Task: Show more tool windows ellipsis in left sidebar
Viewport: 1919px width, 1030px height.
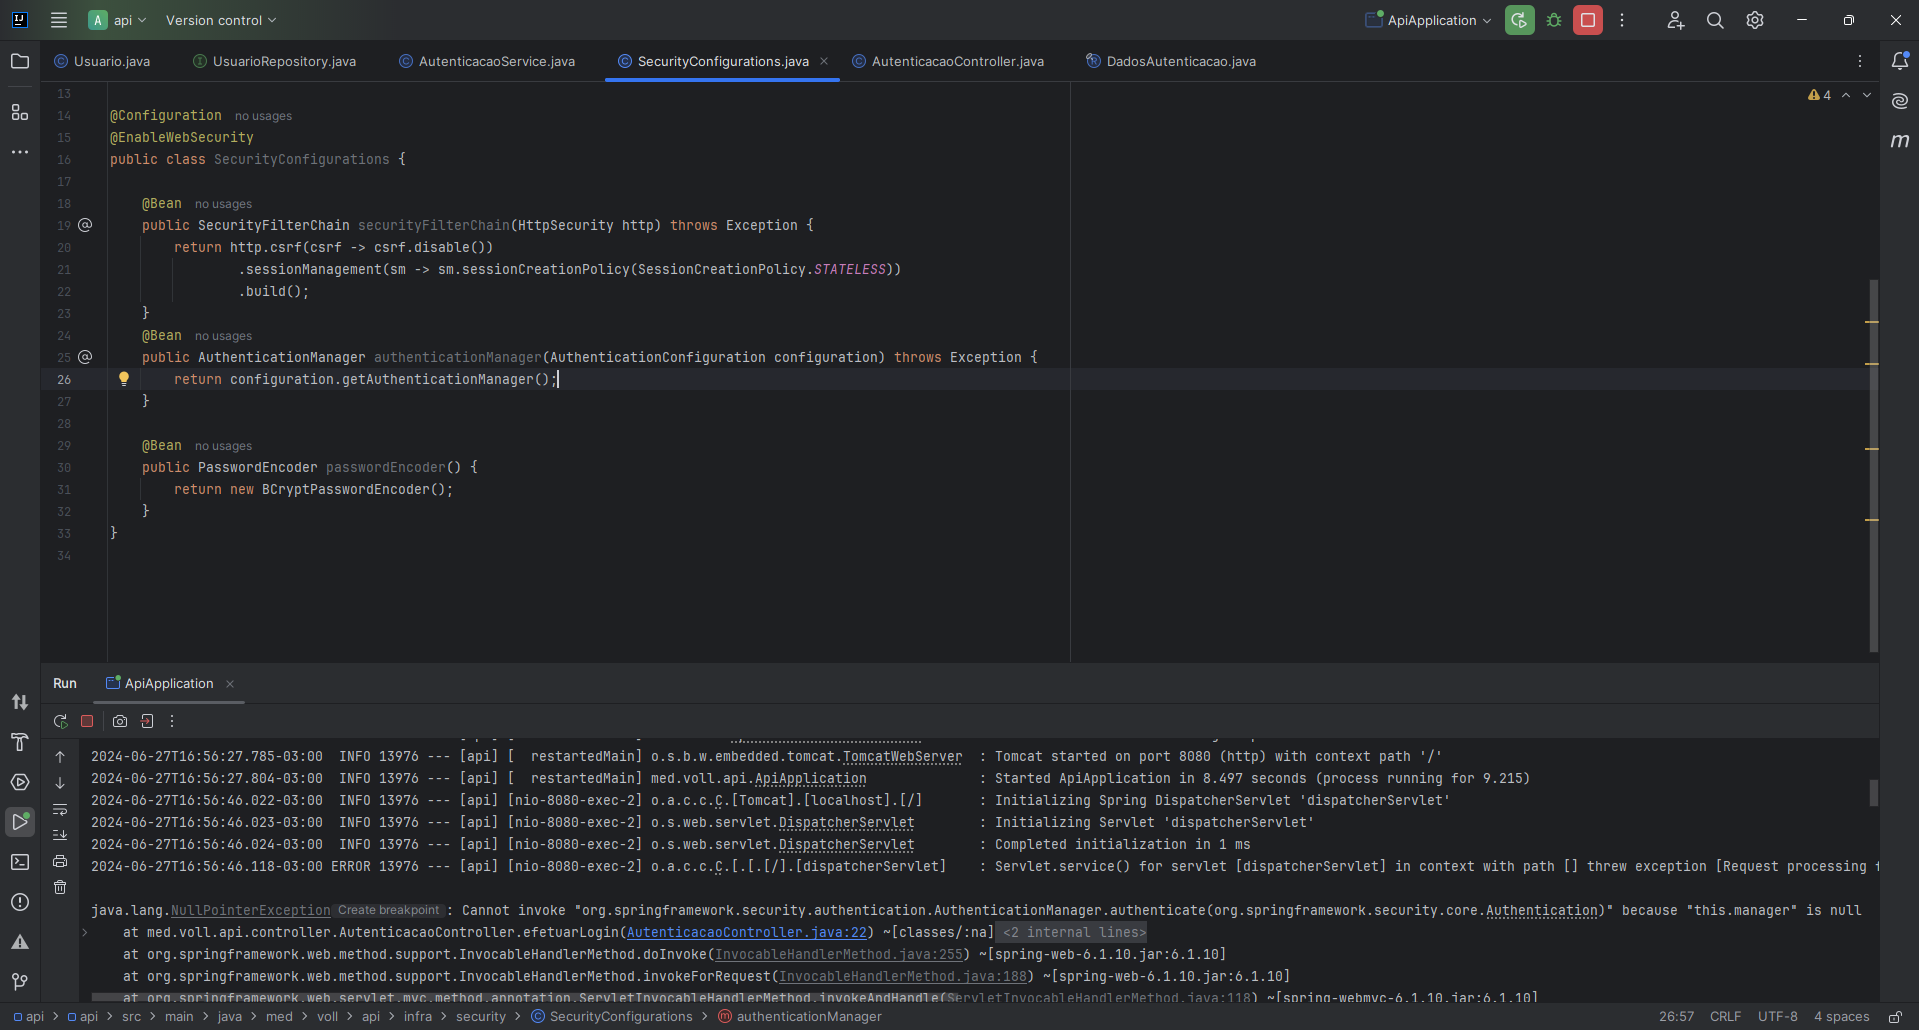Action: coord(20,152)
